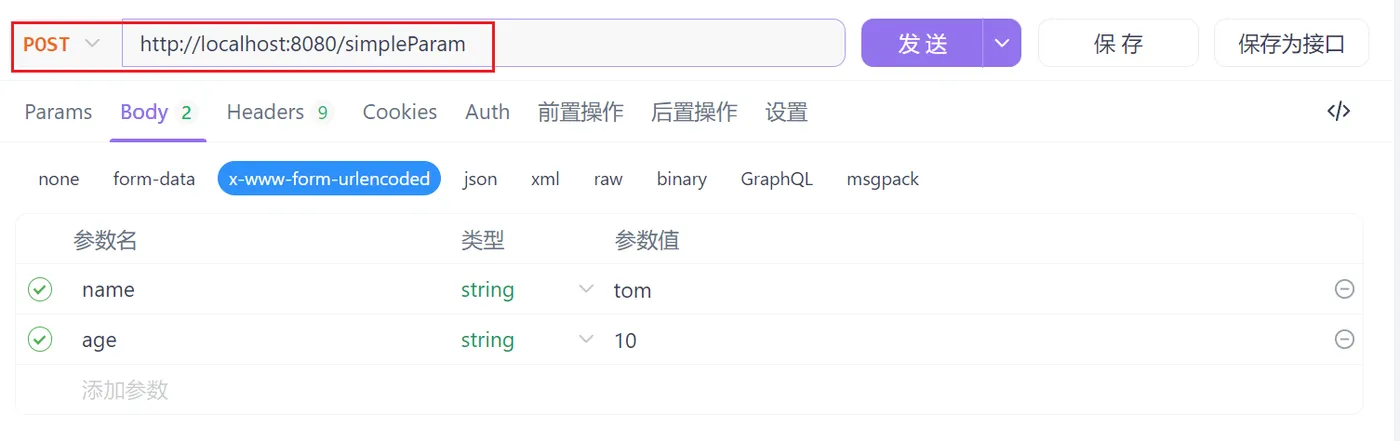Toggle the age parameter checkbox
Viewport: 1400px width, 441px height.
tap(40, 339)
